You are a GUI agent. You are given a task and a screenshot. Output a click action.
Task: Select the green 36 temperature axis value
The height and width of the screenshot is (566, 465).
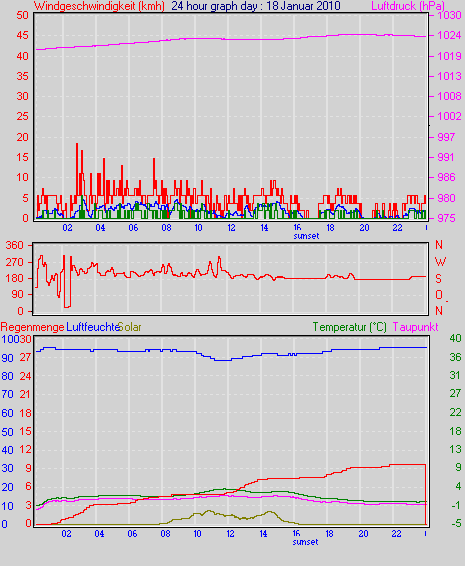coord(455,357)
